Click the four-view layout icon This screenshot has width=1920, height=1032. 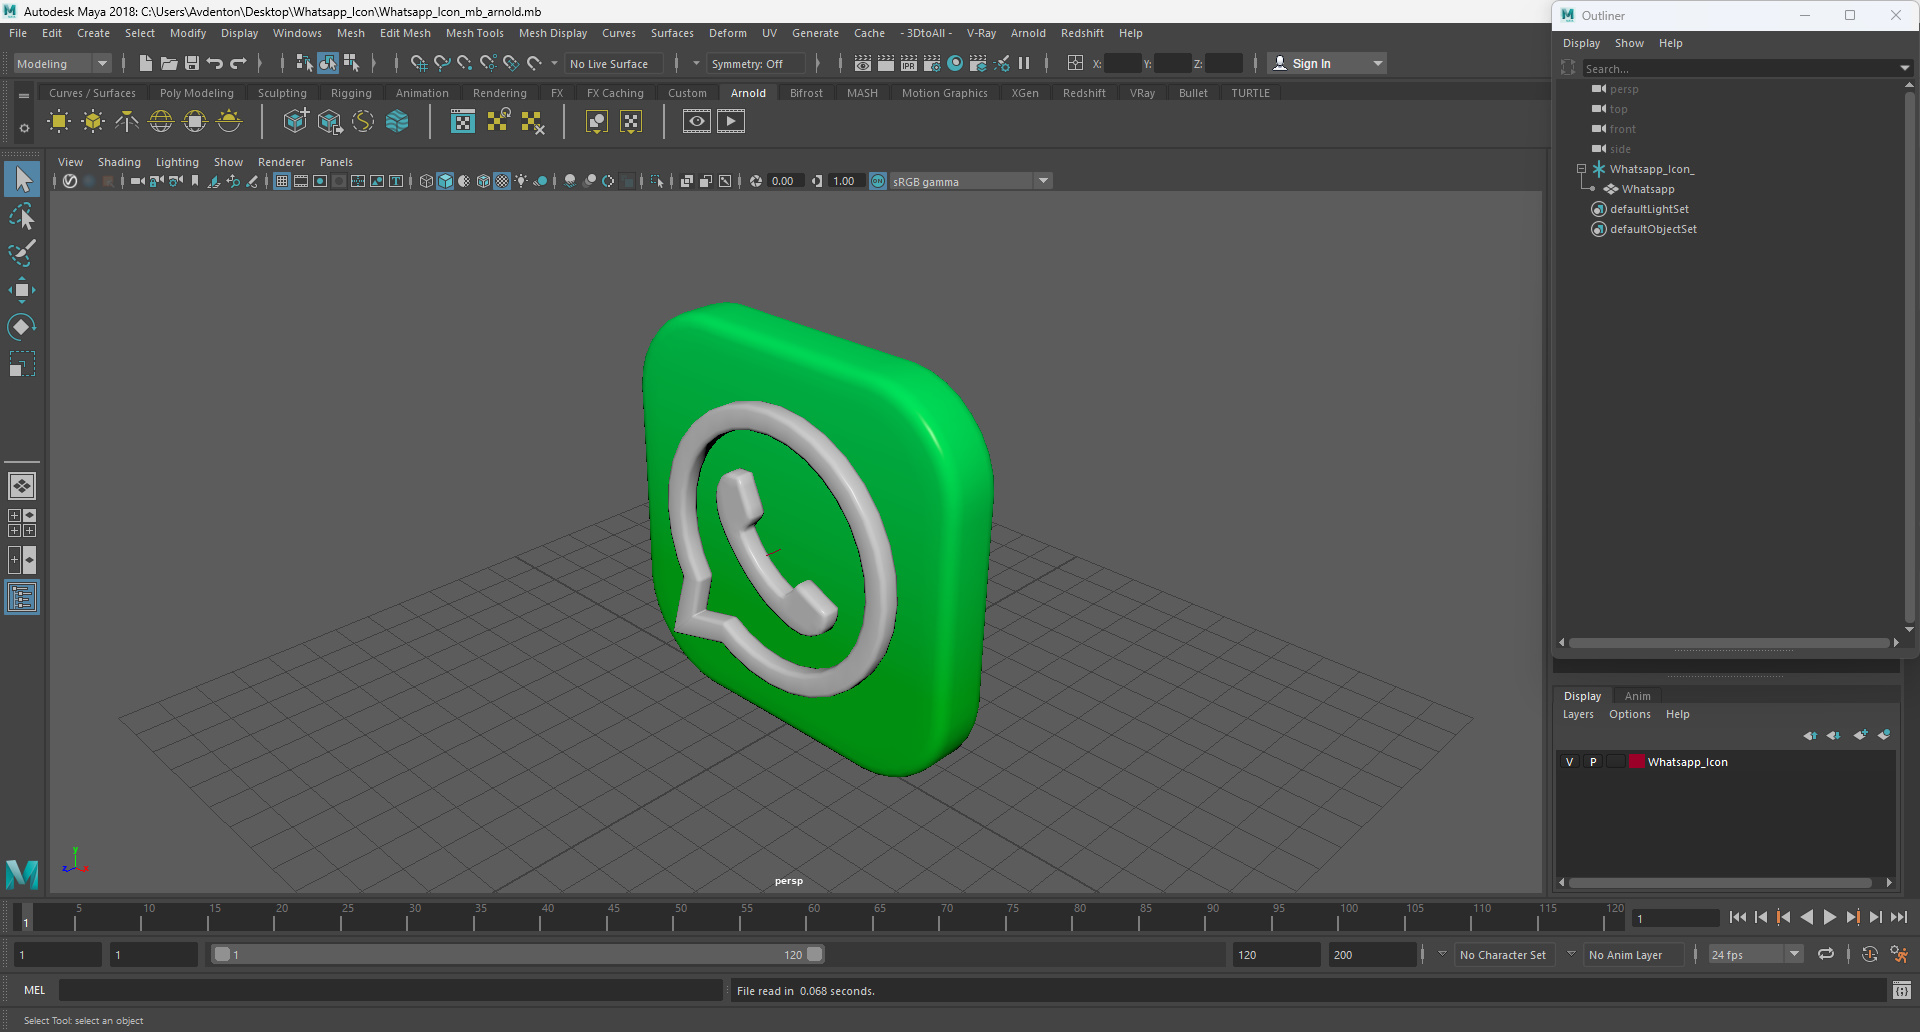pos(22,523)
